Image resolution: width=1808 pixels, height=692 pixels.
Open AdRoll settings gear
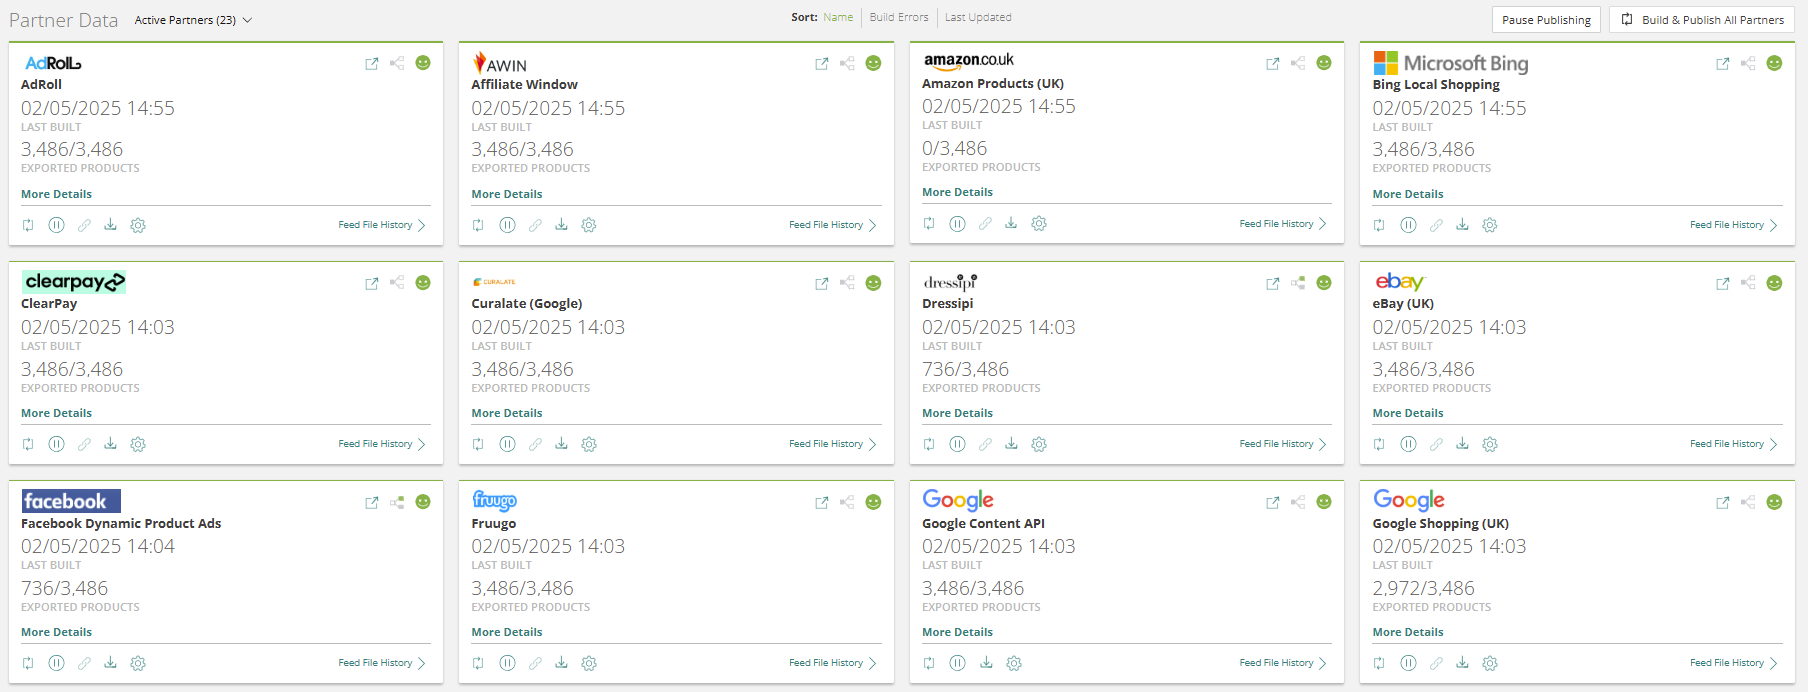[x=138, y=225]
